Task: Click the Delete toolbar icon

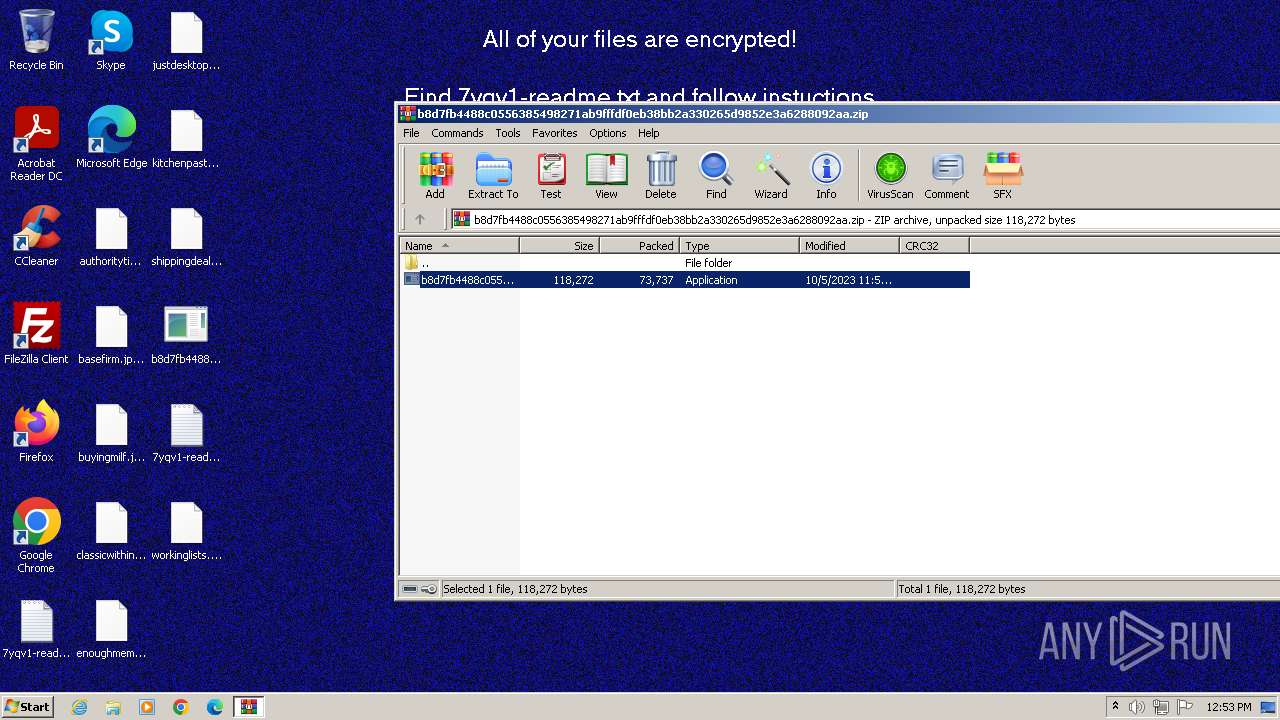Action: [x=661, y=176]
